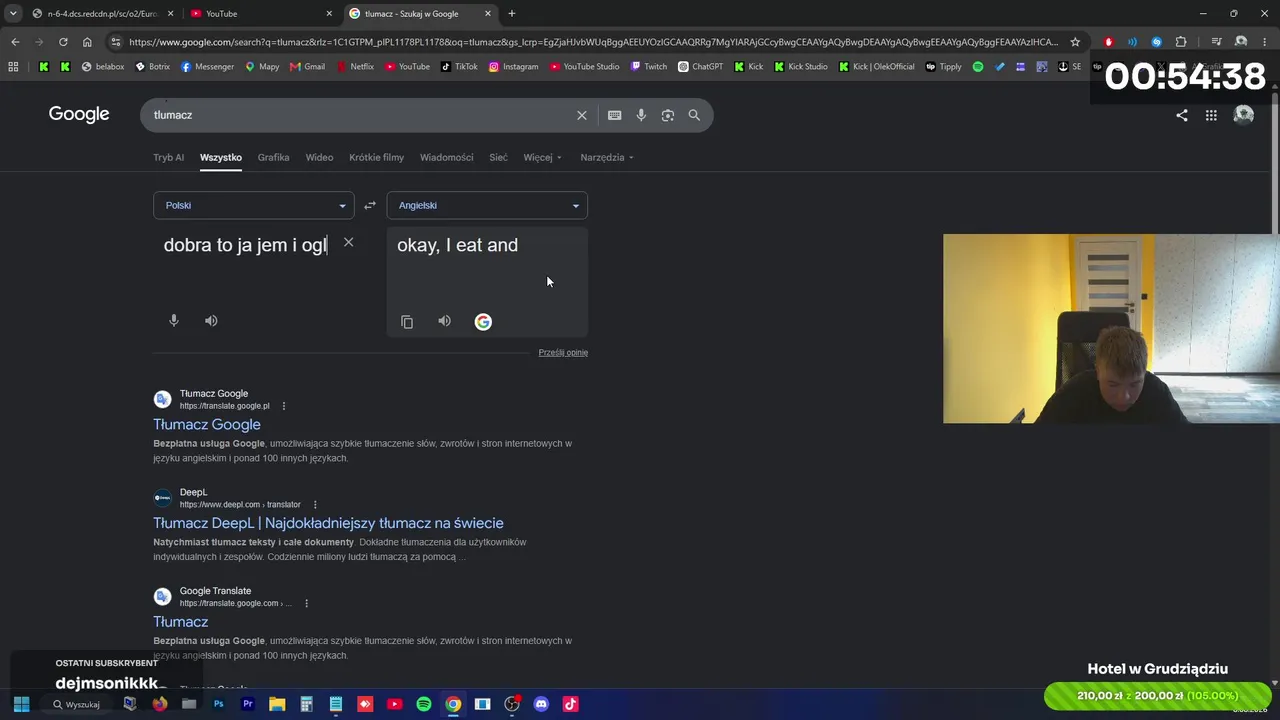Open the Windows Start menu
1280x720 pixels.
click(x=21, y=704)
